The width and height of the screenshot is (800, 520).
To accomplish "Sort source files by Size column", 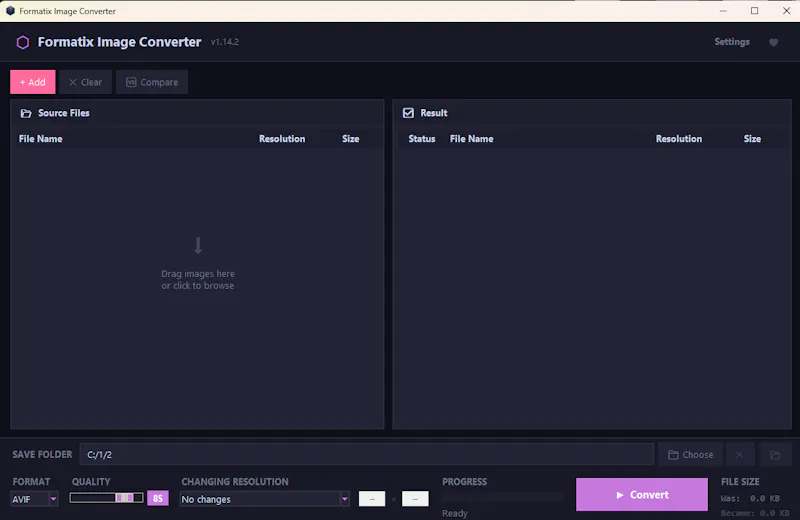I will [351, 139].
